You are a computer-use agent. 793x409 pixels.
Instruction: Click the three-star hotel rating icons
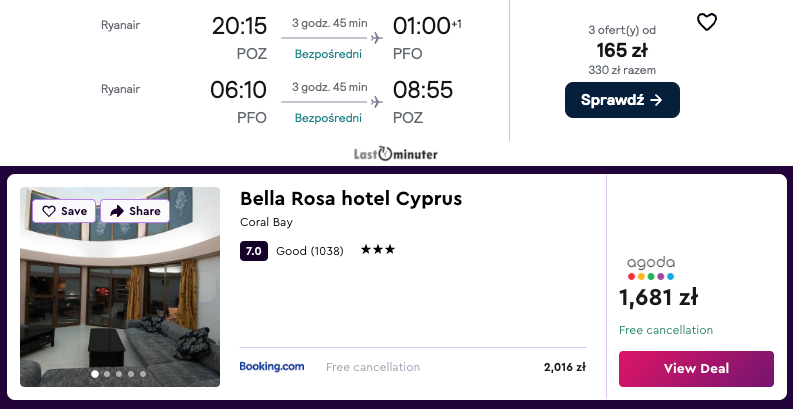[x=378, y=250]
